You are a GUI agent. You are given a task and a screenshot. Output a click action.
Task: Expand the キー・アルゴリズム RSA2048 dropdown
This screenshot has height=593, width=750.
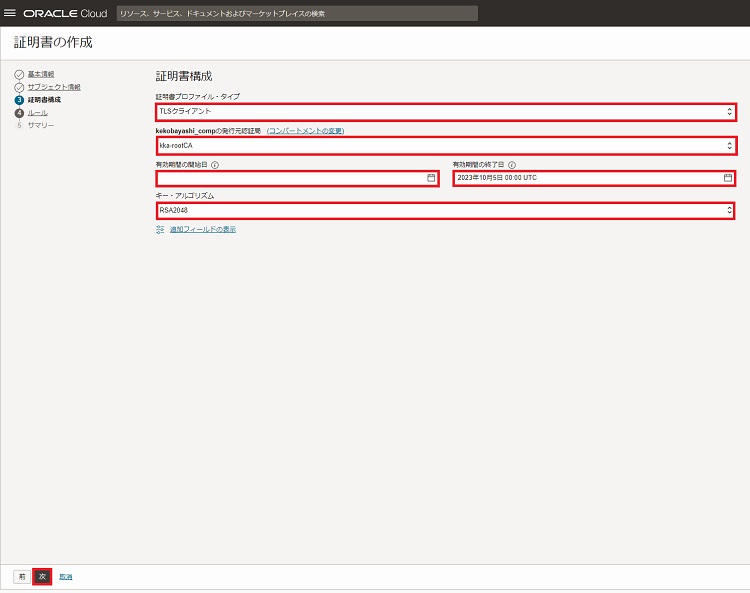pyautogui.click(x=445, y=211)
